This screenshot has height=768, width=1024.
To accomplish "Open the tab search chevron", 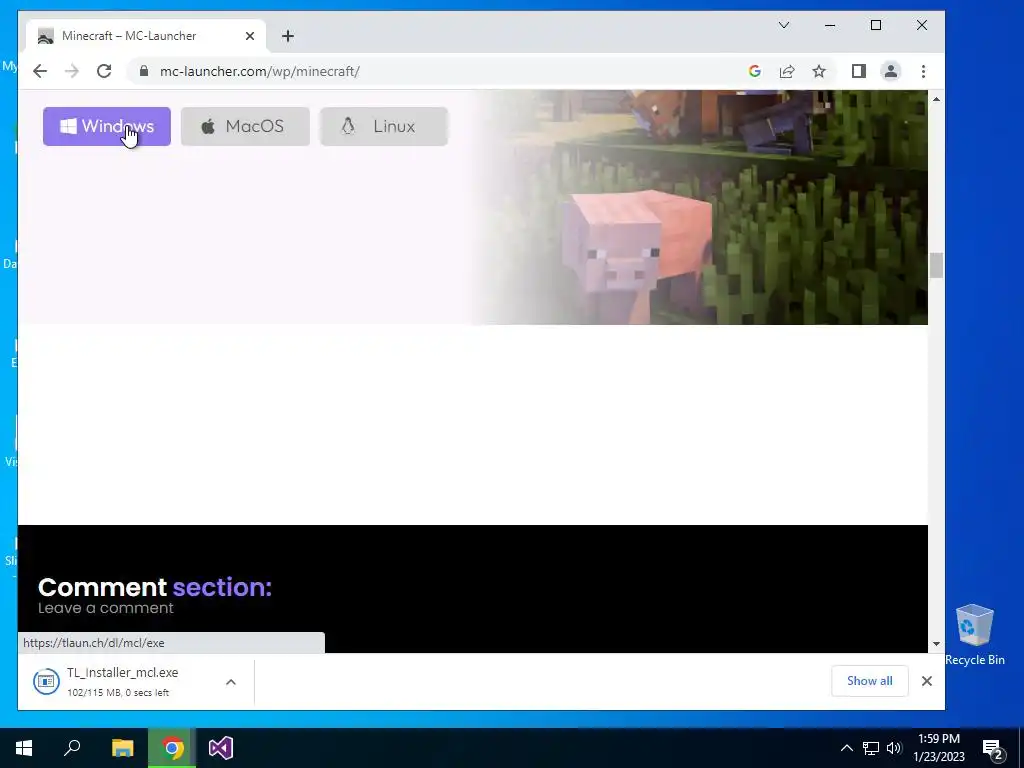I will (x=784, y=25).
